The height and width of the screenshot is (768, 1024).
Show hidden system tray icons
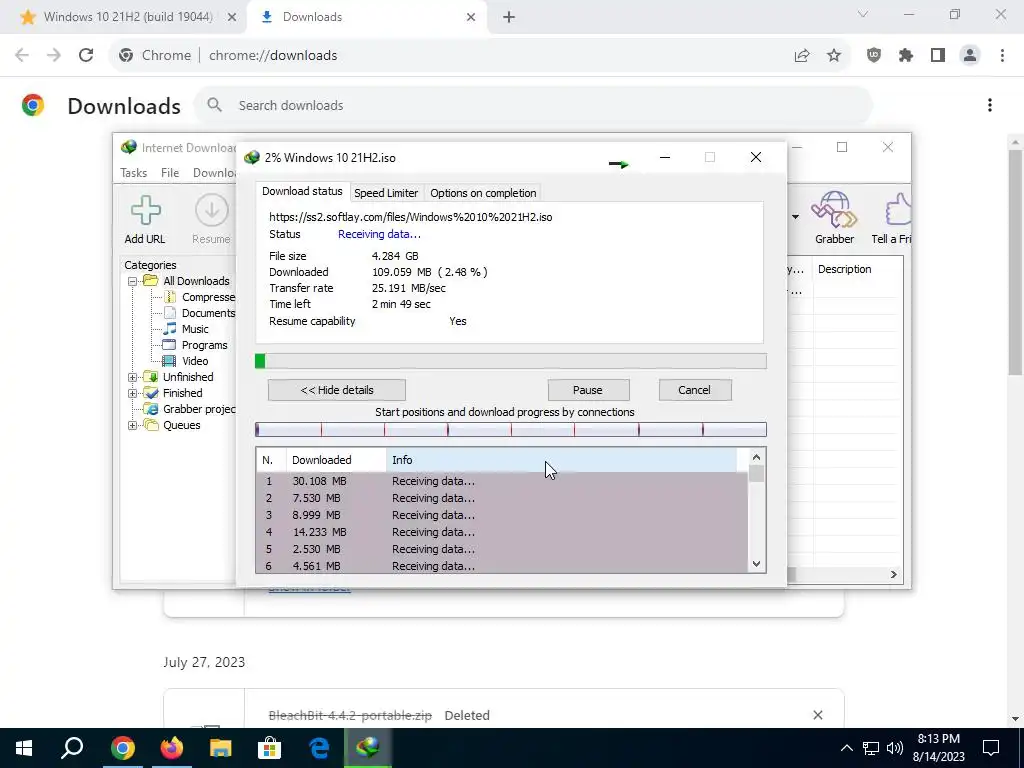tap(846, 748)
